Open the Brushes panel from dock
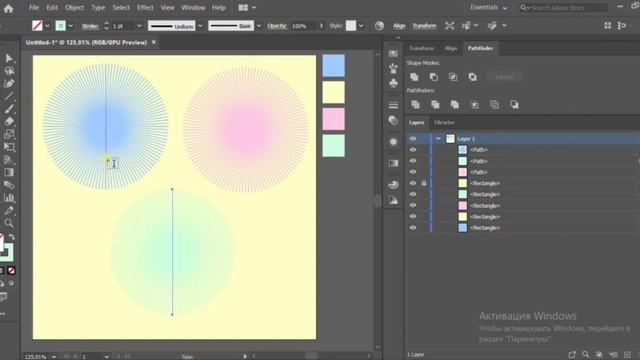Screen dimensions: 640x360 tap(393, 68)
